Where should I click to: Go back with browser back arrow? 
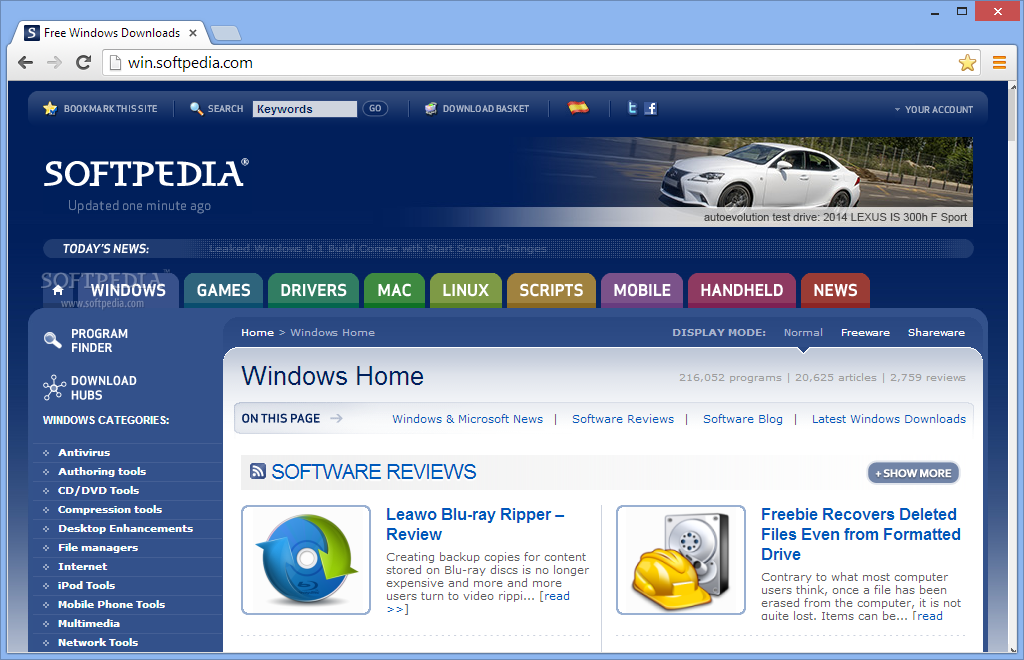coord(25,63)
